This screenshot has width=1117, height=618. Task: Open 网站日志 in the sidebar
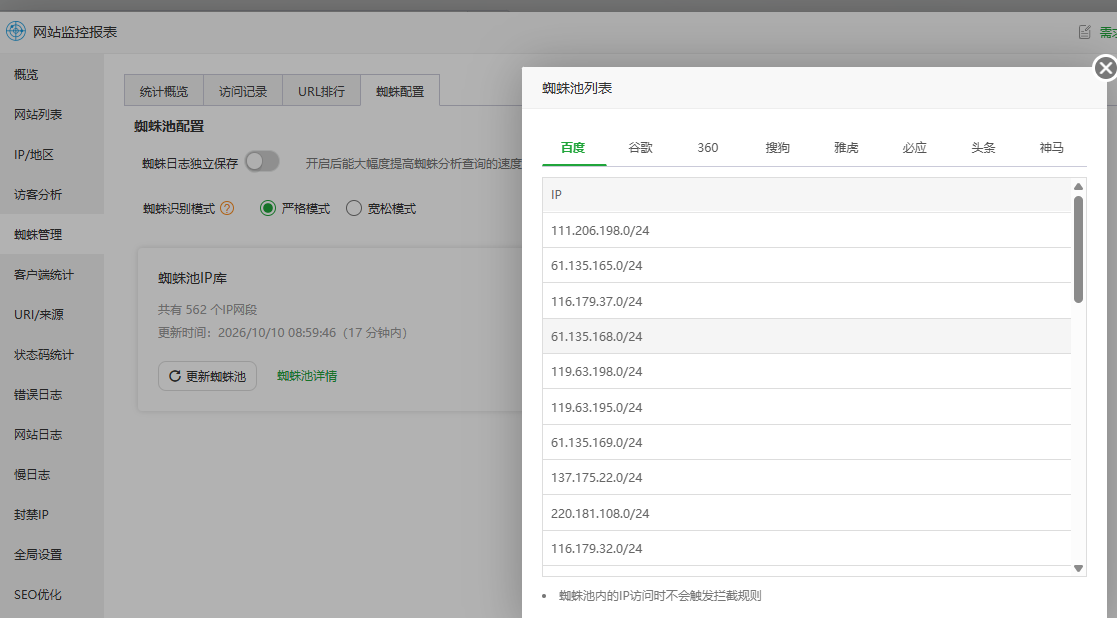pyautogui.click(x=52, y=434)
